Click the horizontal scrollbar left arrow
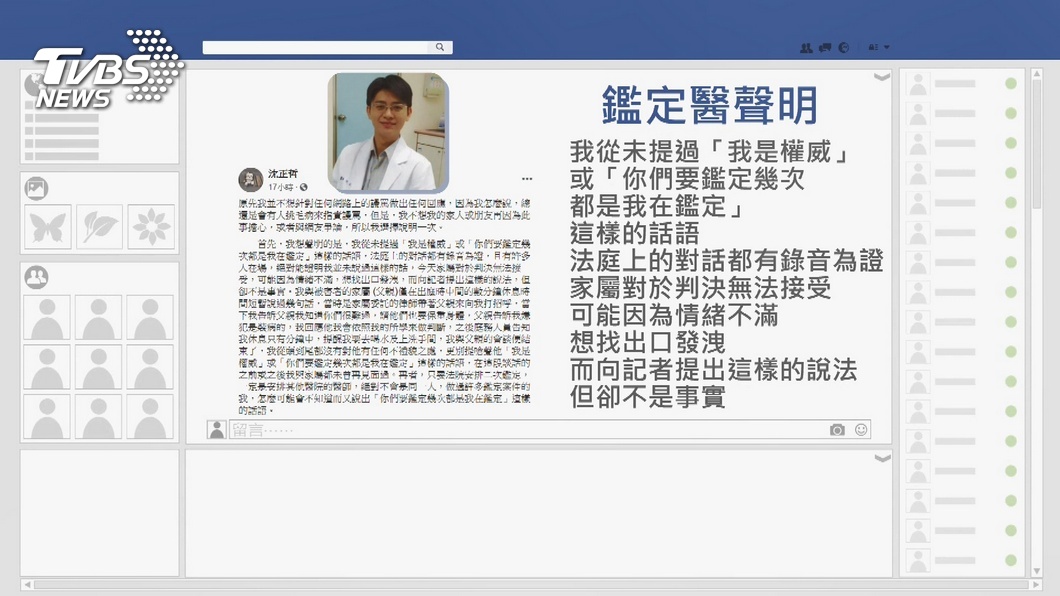The width and height of the screenshot is (1060, 596). coord(26,585)
